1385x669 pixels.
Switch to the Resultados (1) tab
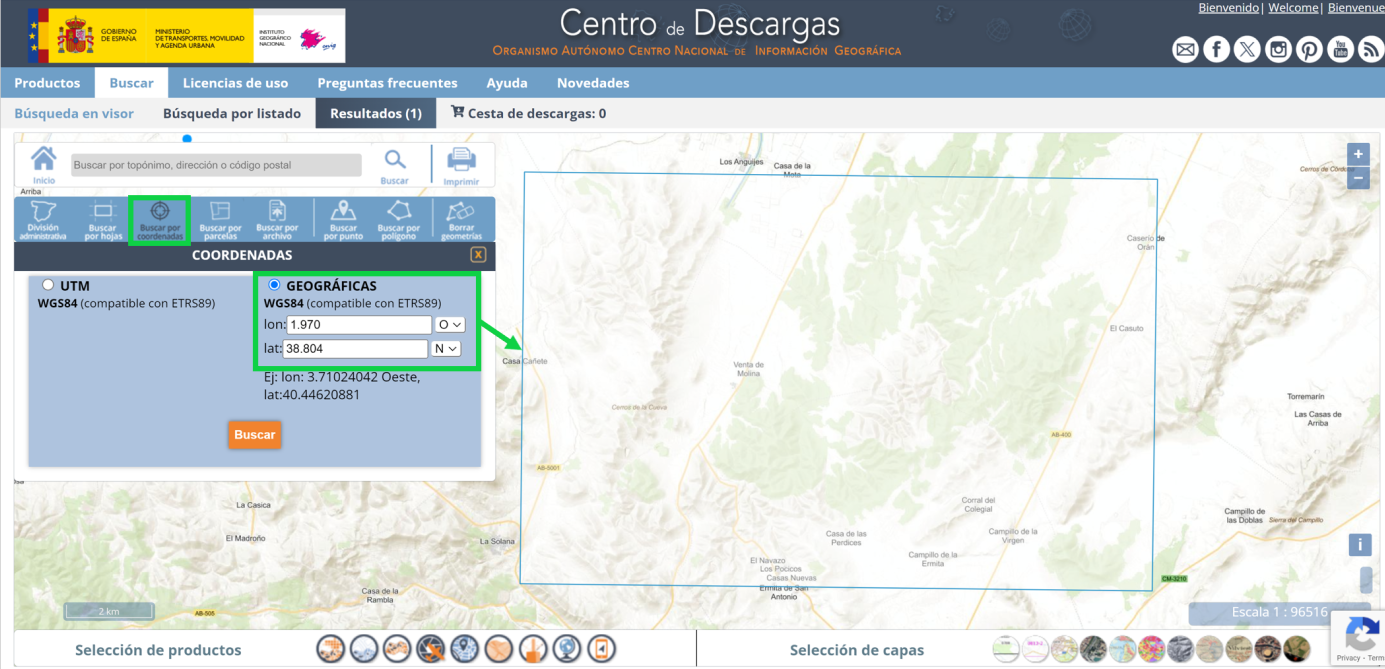[375, 113]
